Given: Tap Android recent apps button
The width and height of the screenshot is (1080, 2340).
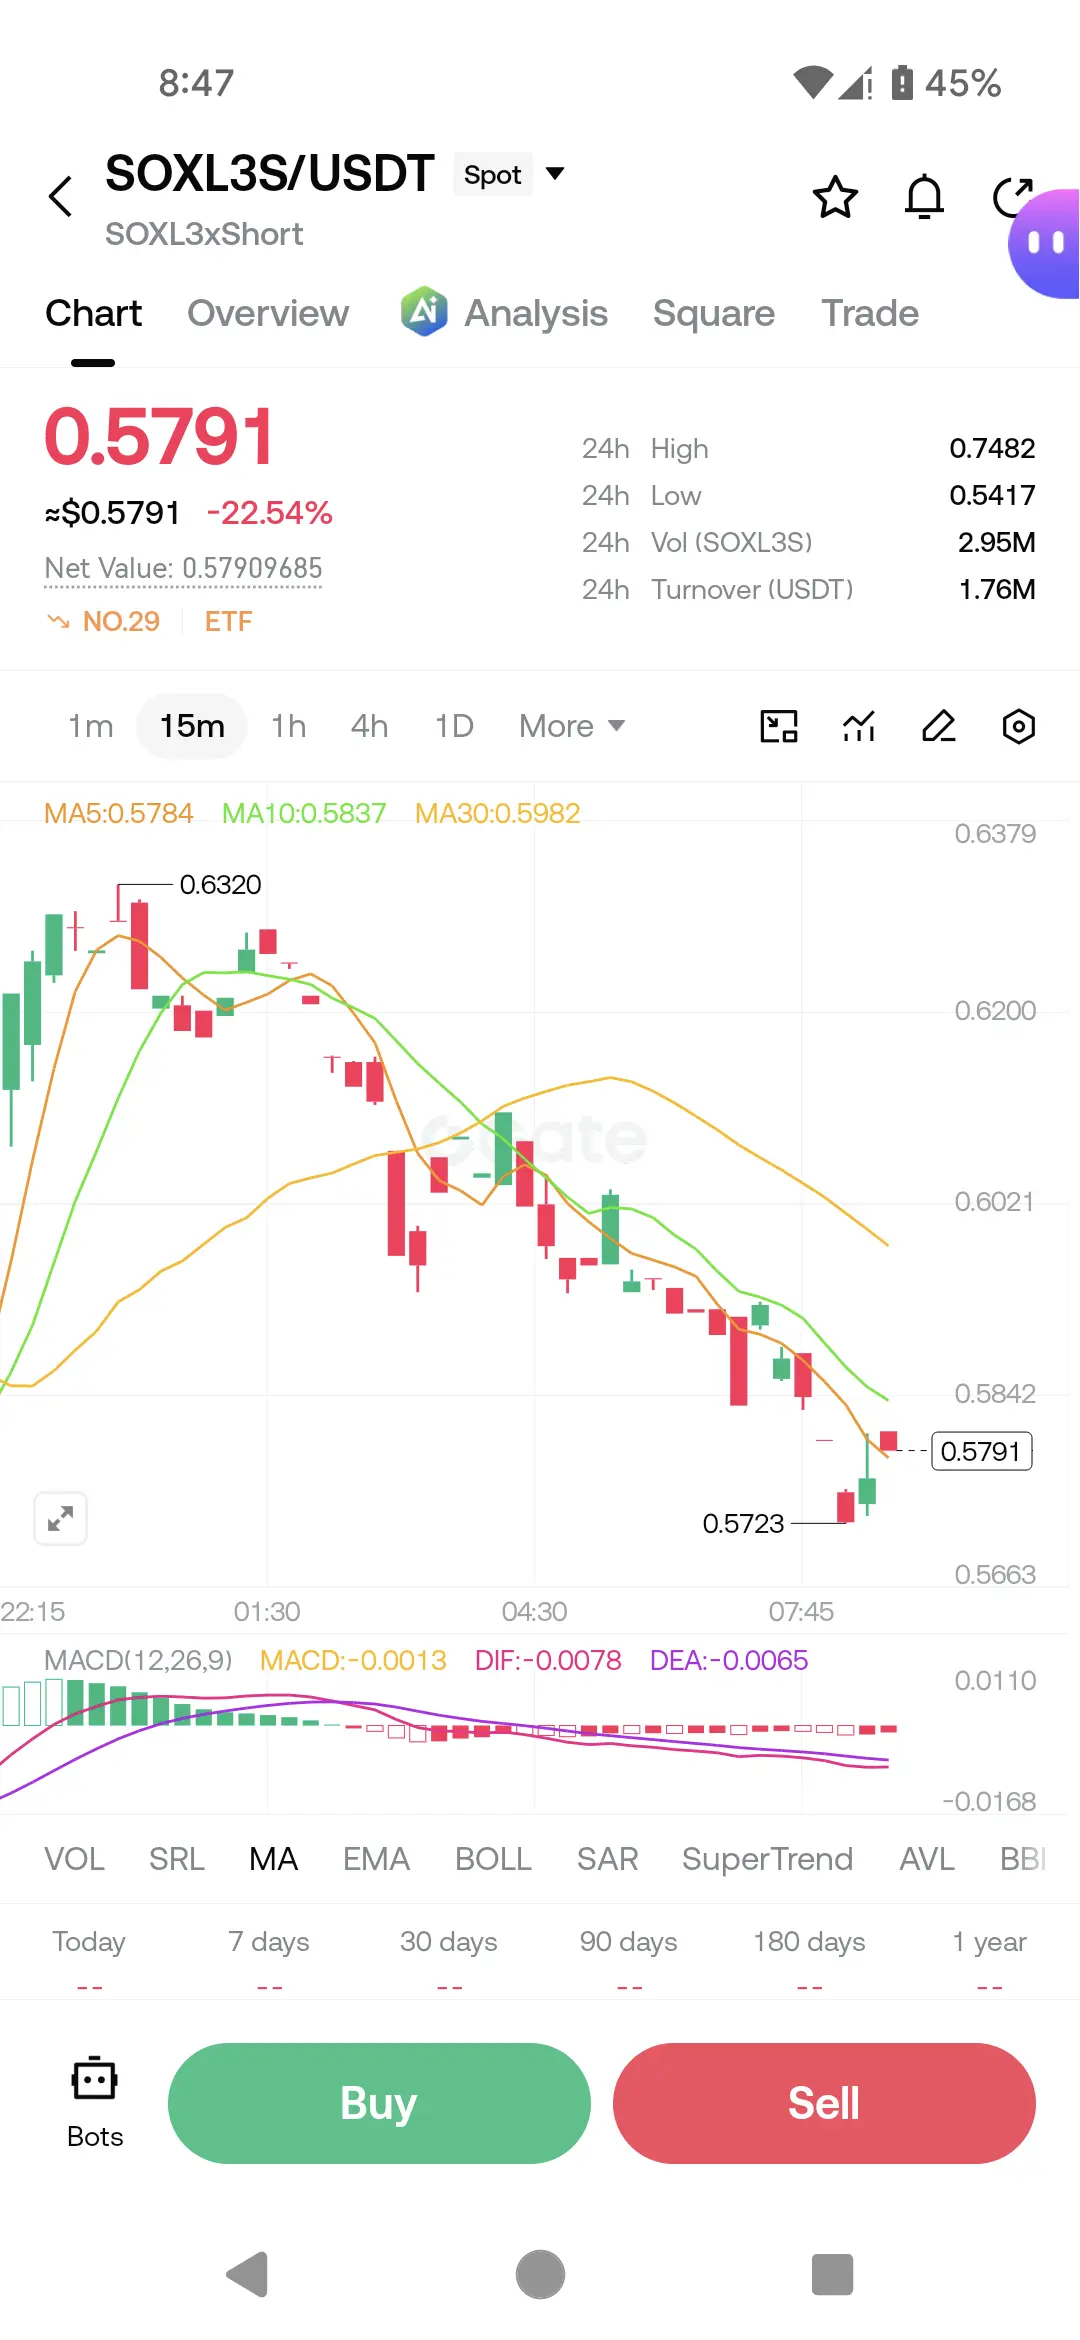Looking at the screenshot, I should click(832, 2275).
